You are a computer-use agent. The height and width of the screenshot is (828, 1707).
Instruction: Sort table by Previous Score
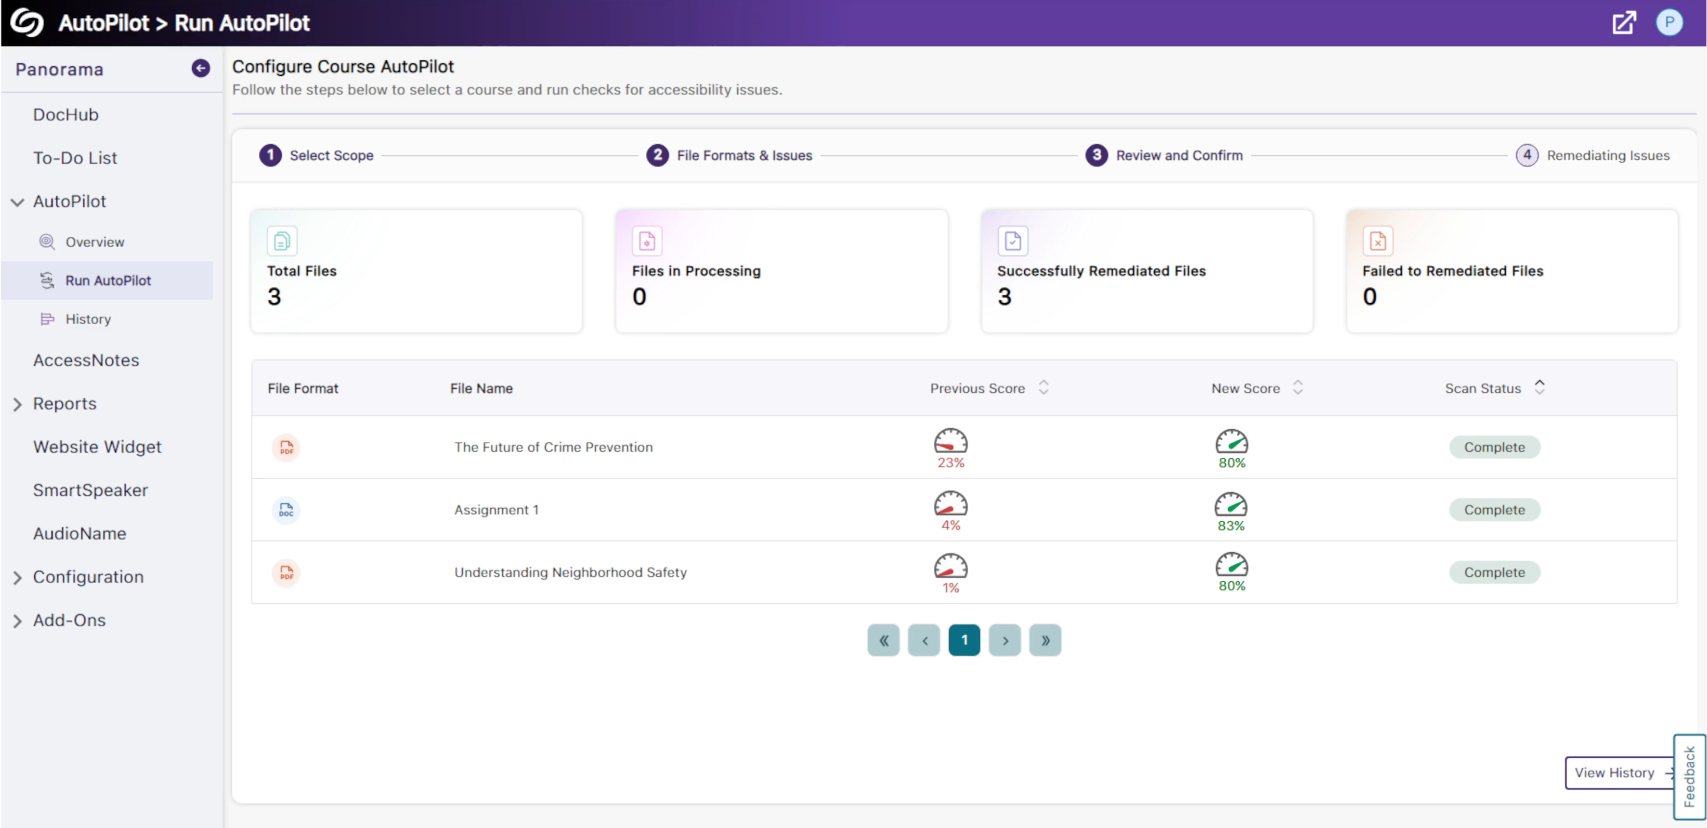1043,388
